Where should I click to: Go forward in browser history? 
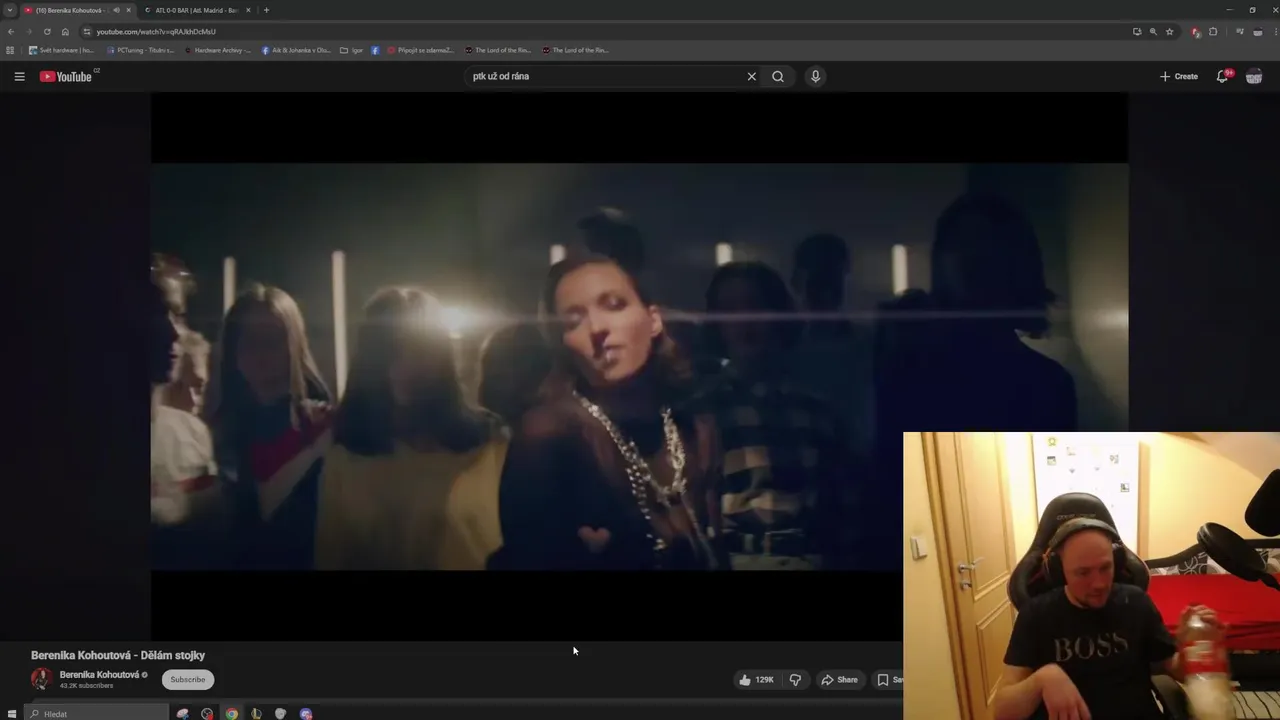pyautogui.click(x=29, y=31)
